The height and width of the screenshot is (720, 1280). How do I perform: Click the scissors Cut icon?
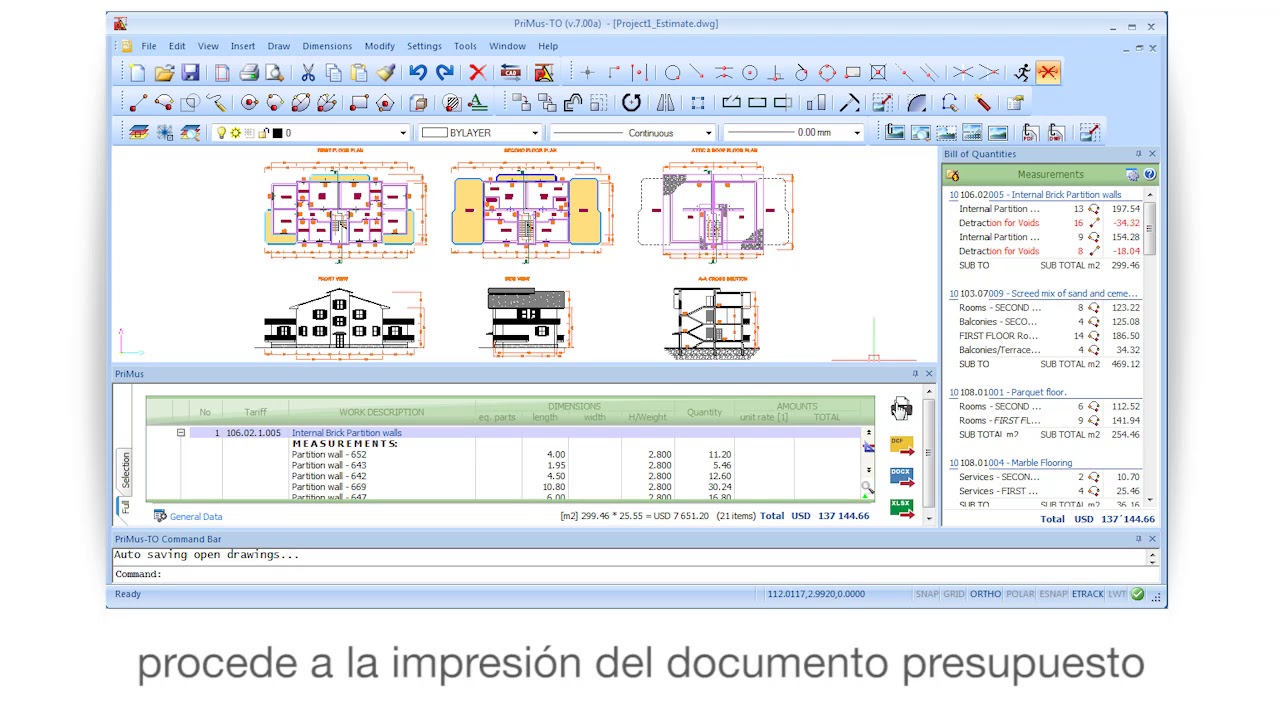308,73
